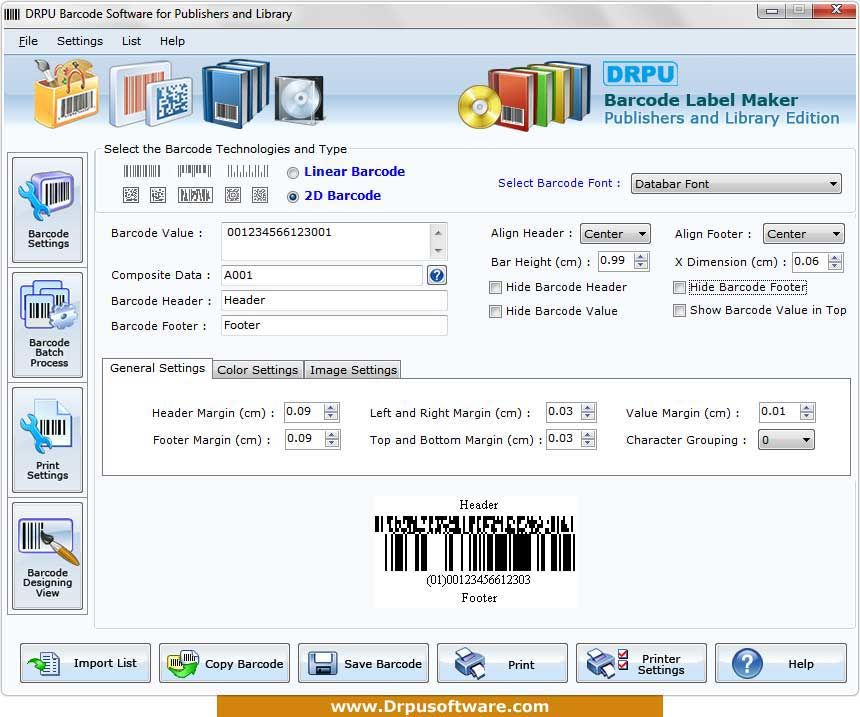Expand the Select Barcode Font dropdown
The width and height of the screenshot is (860, 717).
pos(736,184)
